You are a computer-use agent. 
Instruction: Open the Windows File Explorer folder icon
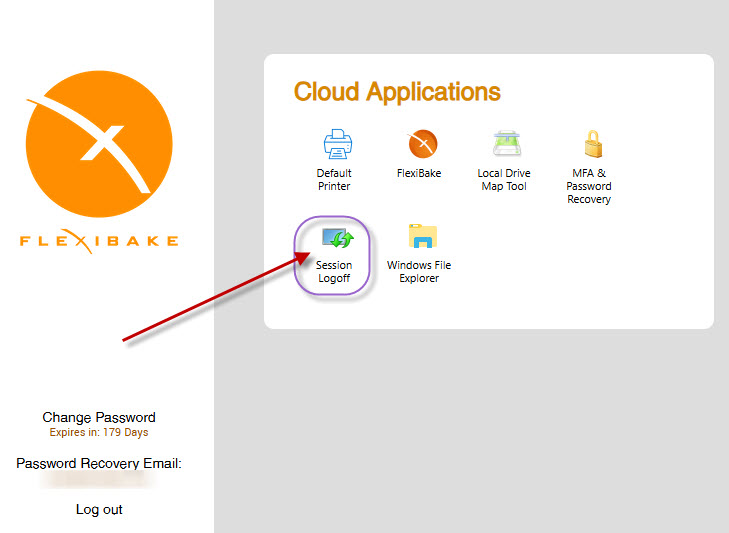pos(423,237)
